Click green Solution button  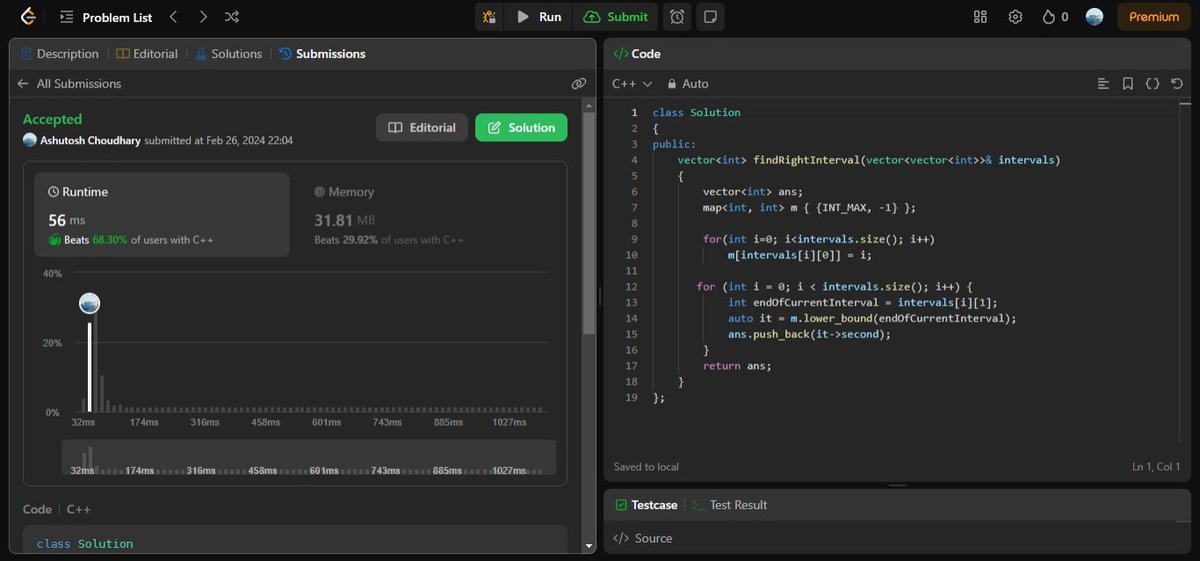521,127
